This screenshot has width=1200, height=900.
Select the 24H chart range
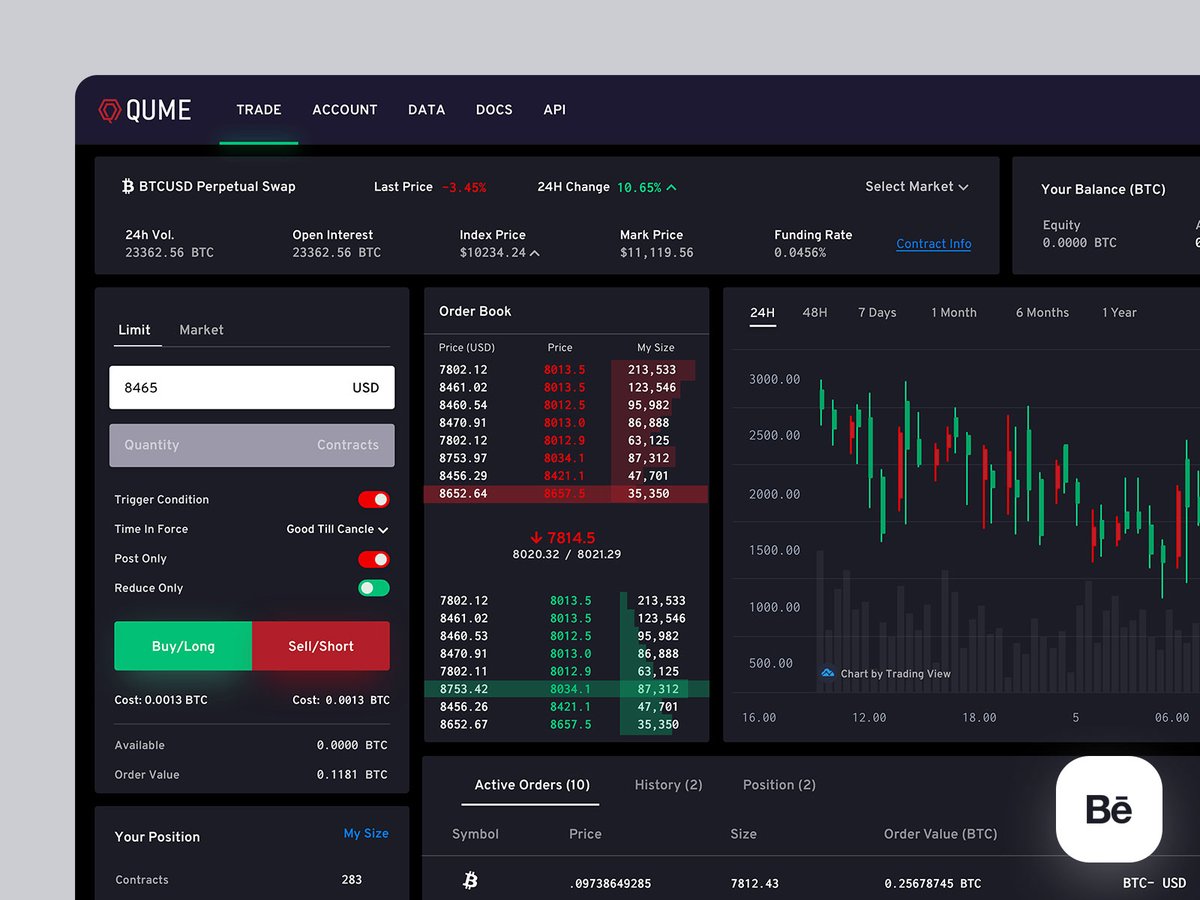point(763,313)
